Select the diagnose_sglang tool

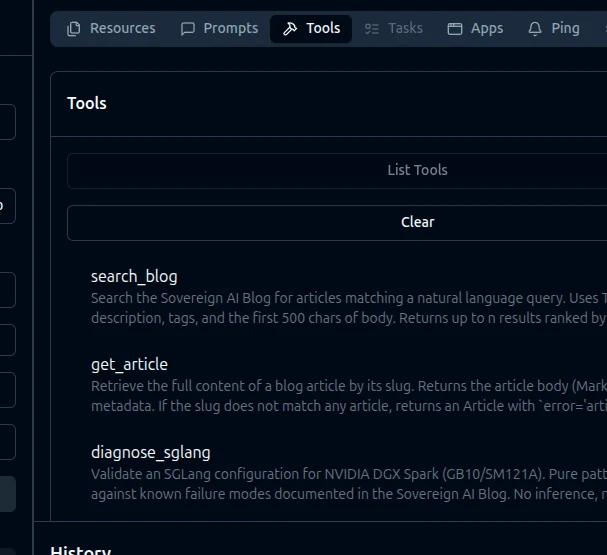pos(151,452)
